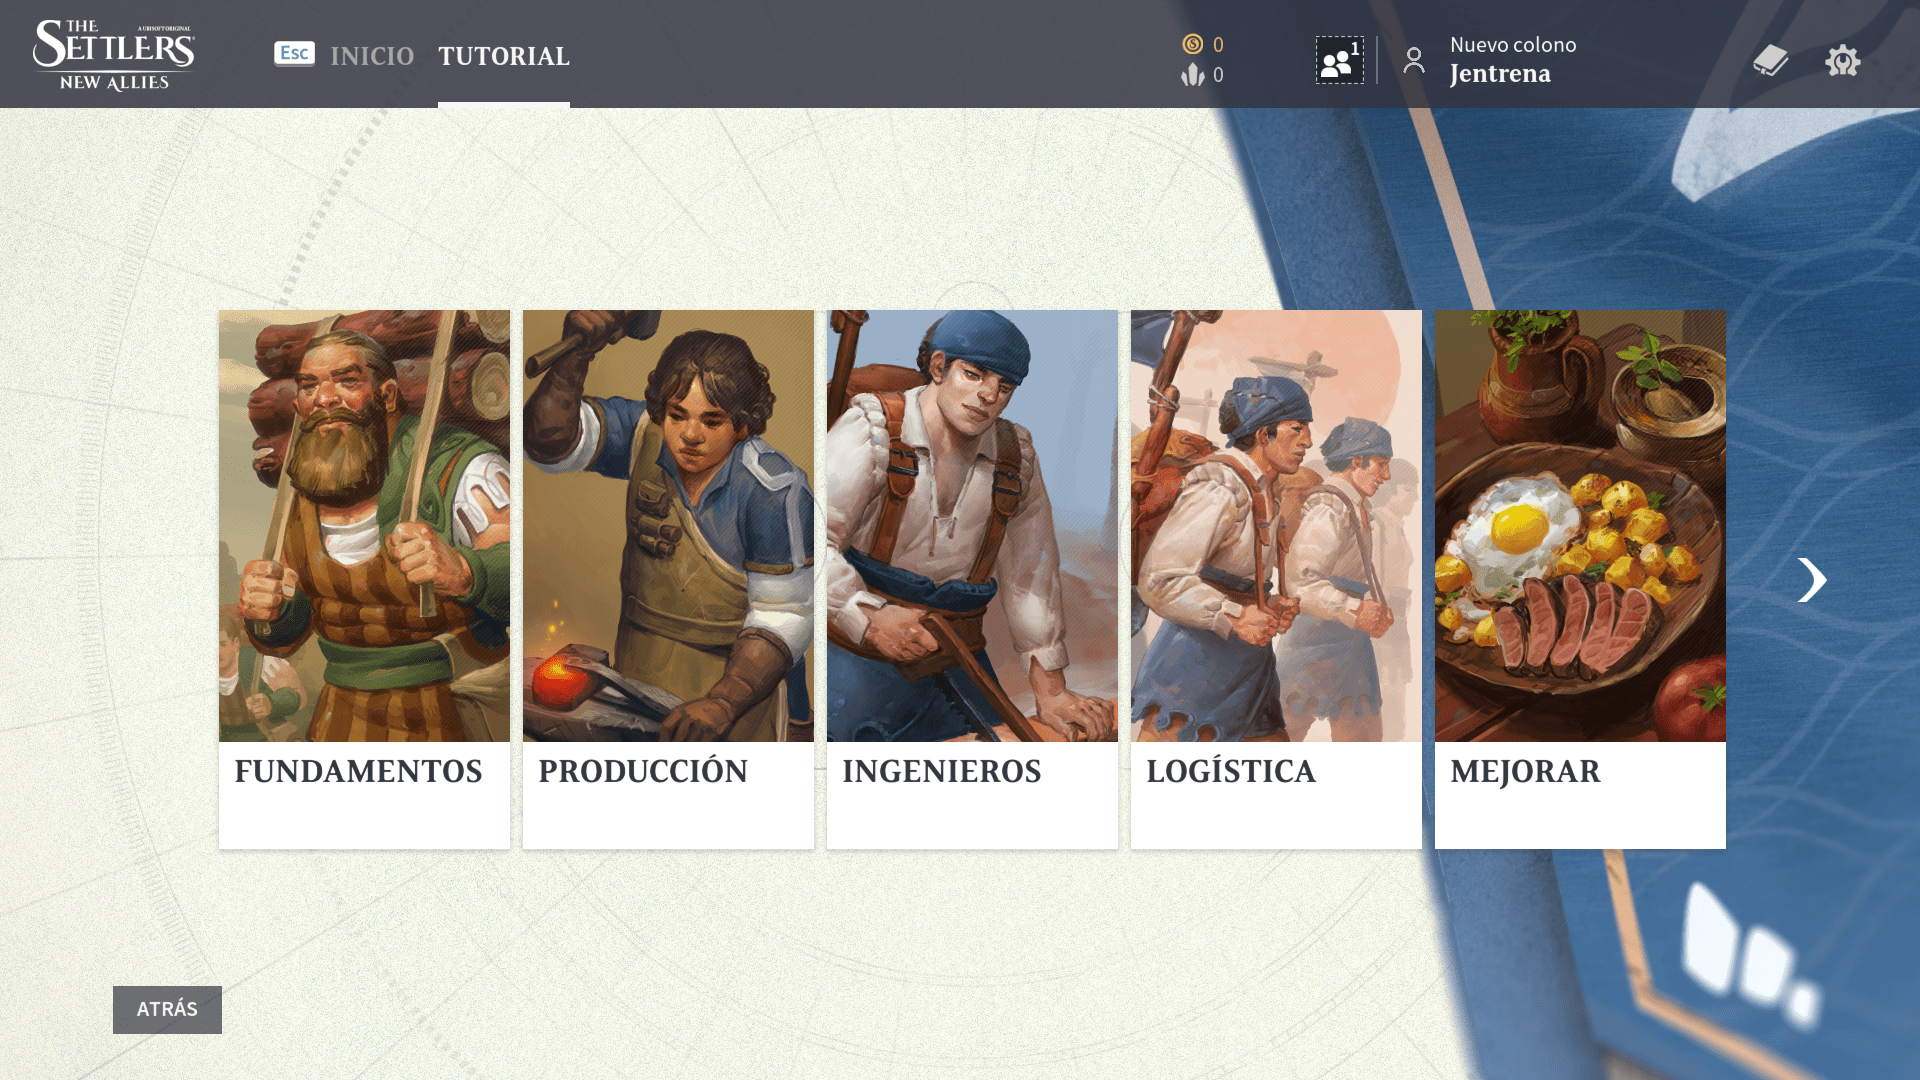Click the gold coin currency icon

click(x=1192, y=44)
